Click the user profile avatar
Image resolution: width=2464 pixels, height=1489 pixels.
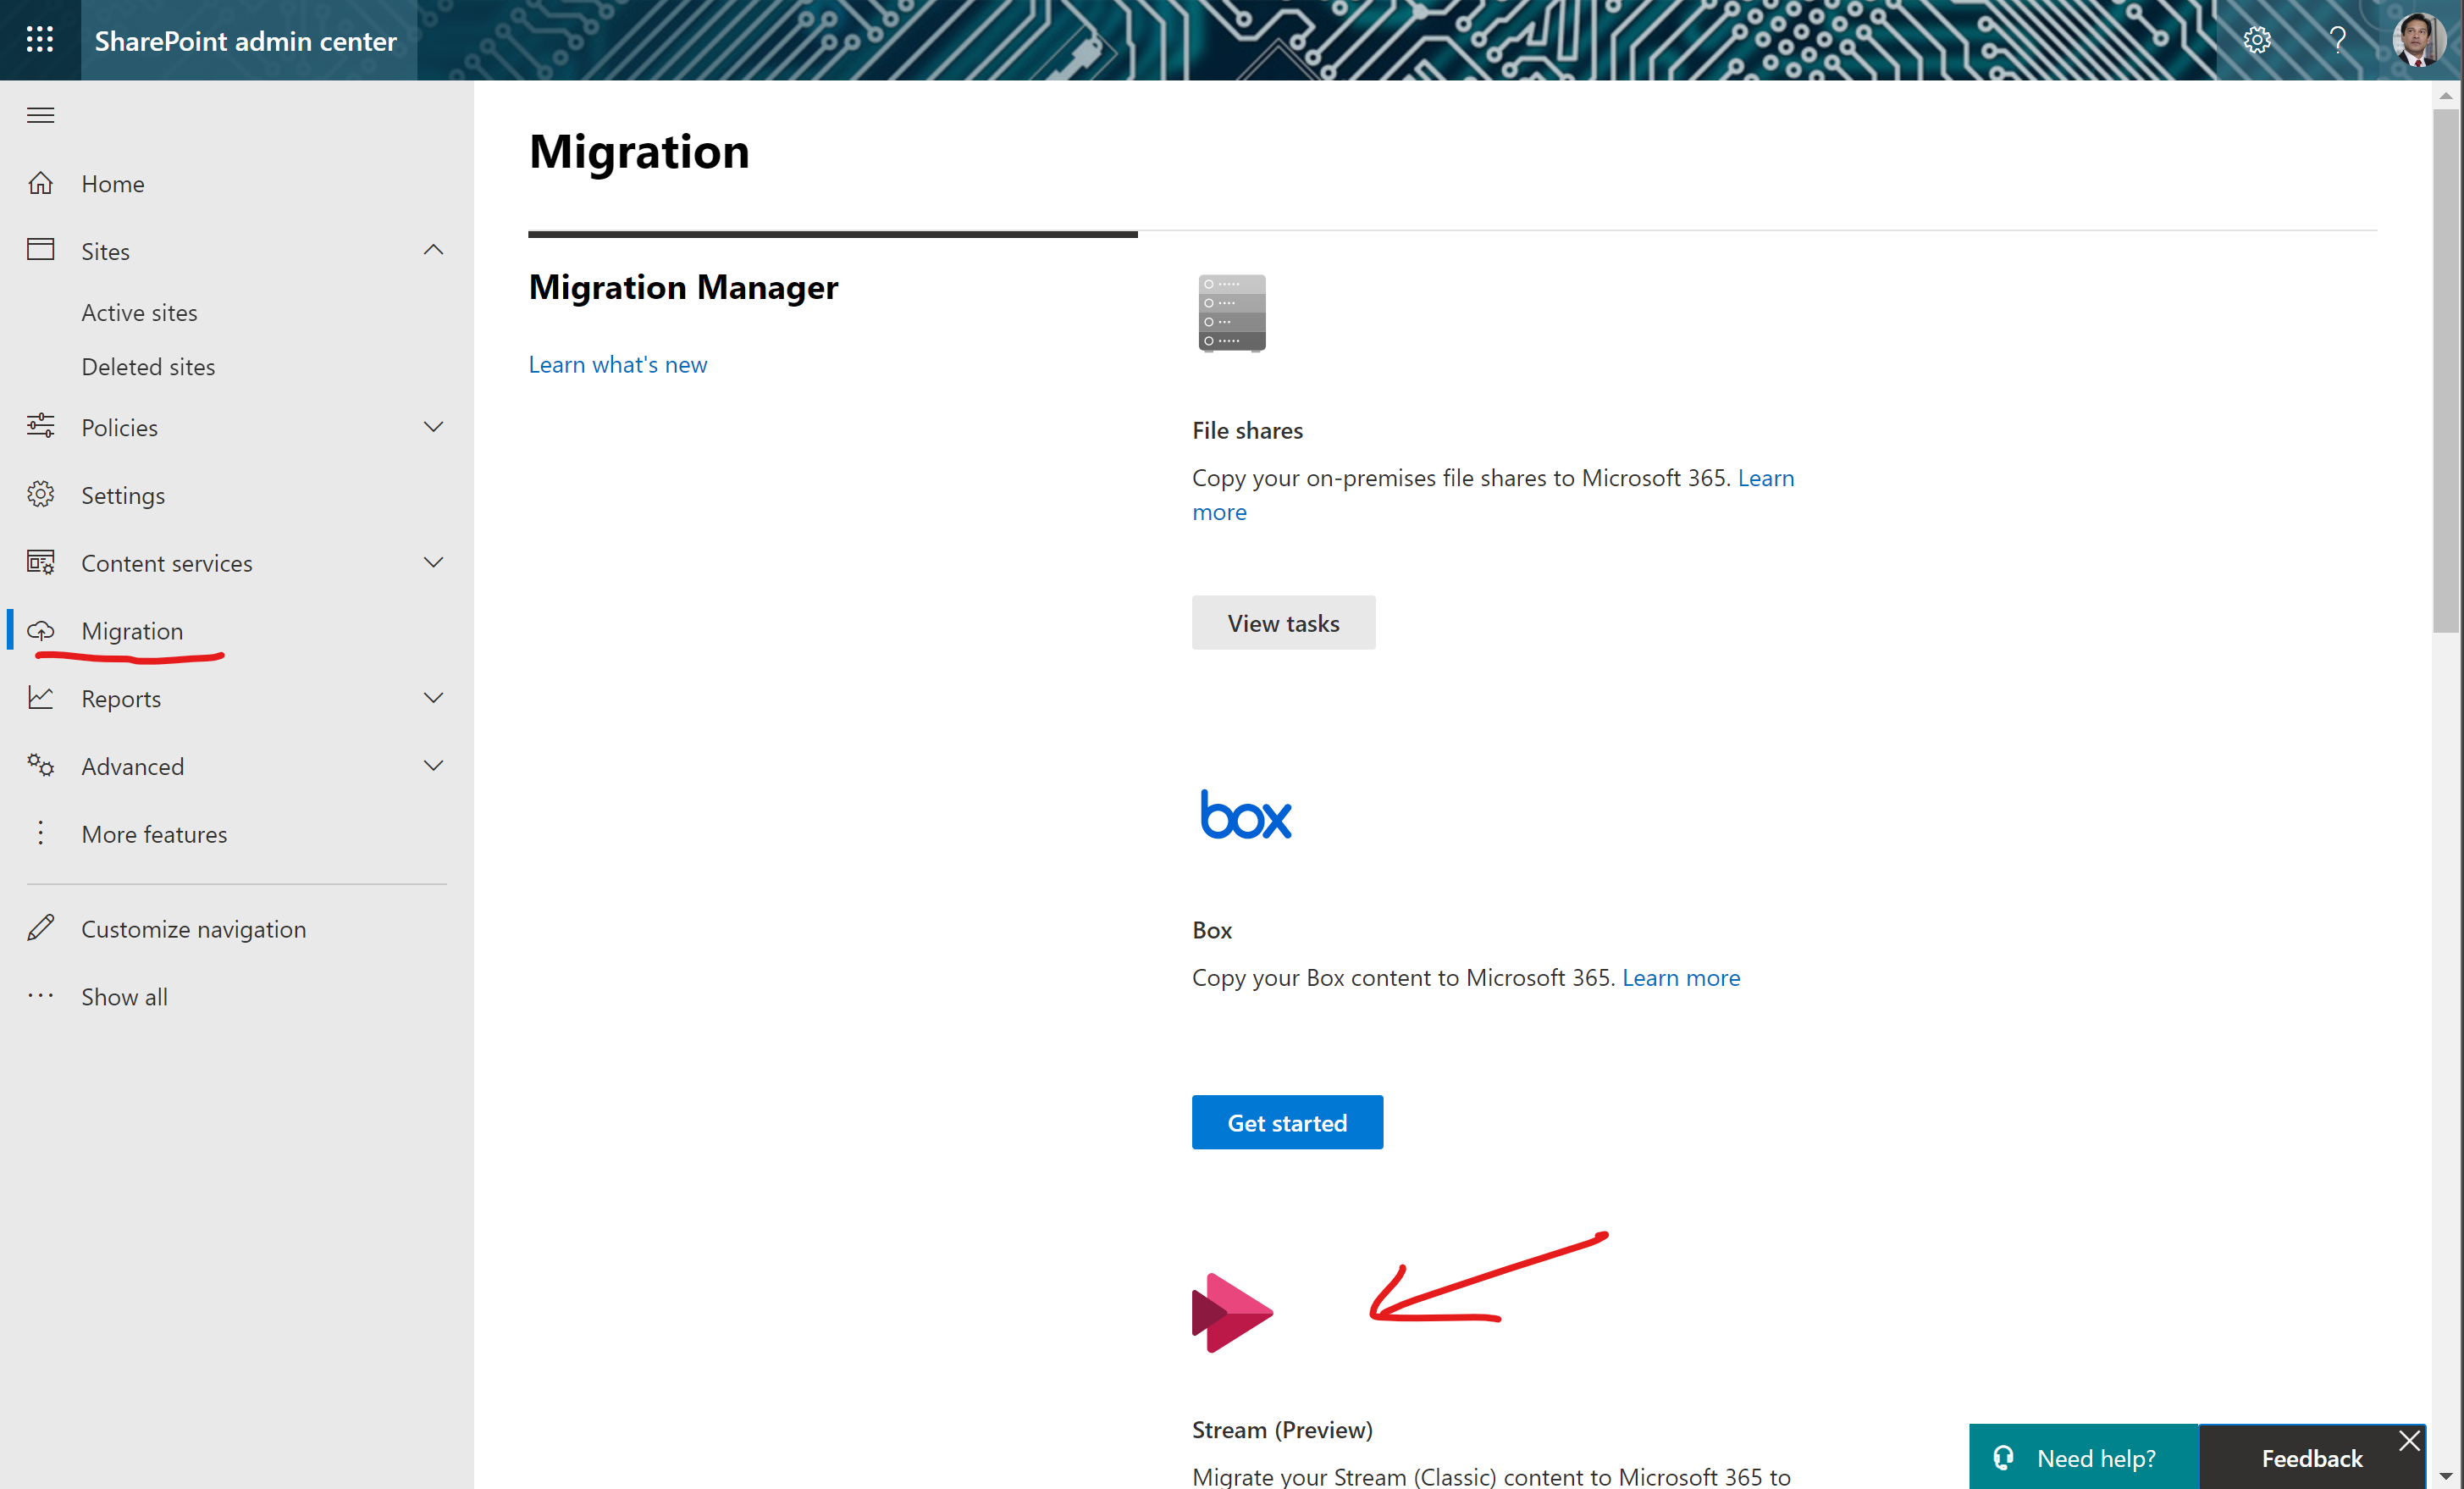coord(2418,40)
